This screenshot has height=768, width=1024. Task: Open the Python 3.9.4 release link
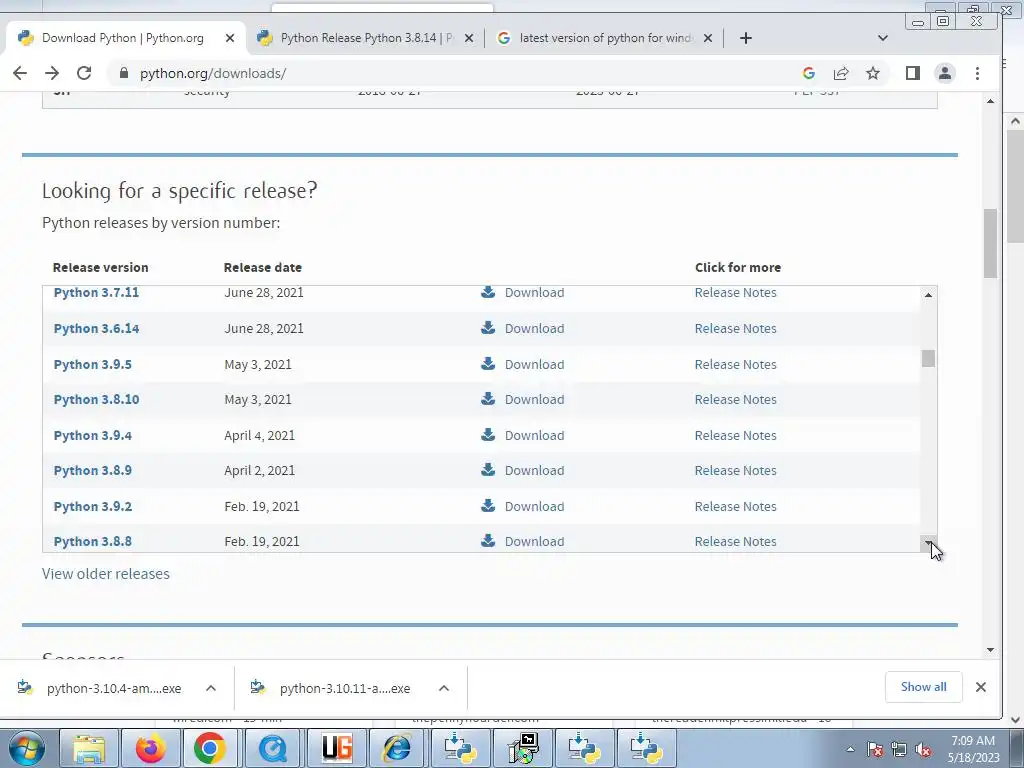pos(92,436)
